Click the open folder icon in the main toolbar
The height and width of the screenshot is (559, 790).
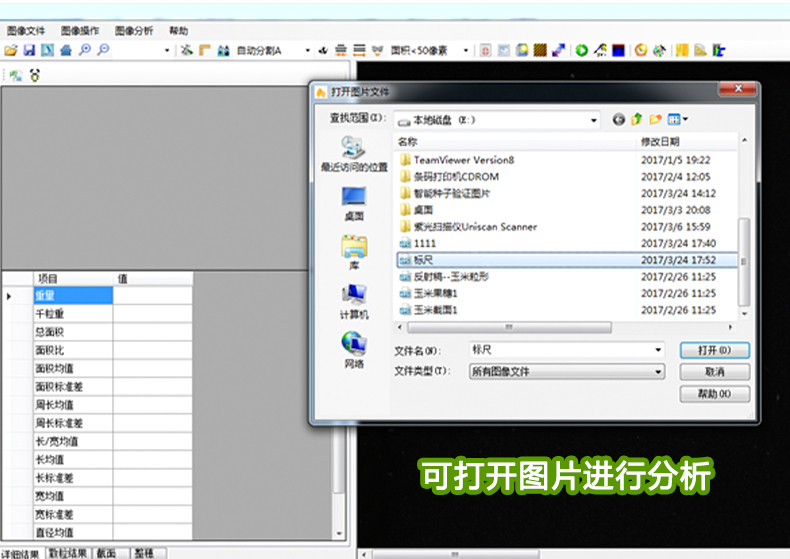11,50
